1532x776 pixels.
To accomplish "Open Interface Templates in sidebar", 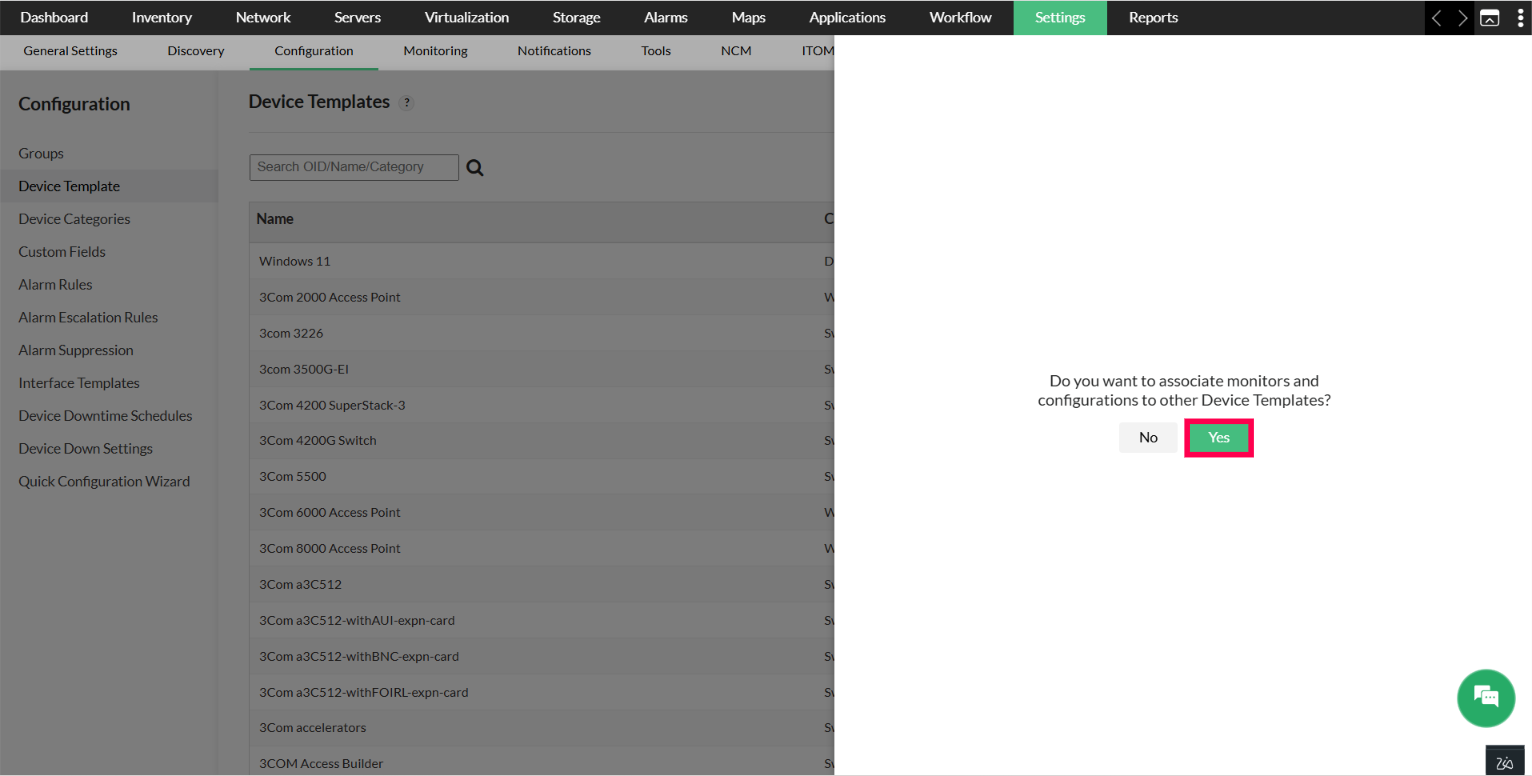I will (79, 383).
